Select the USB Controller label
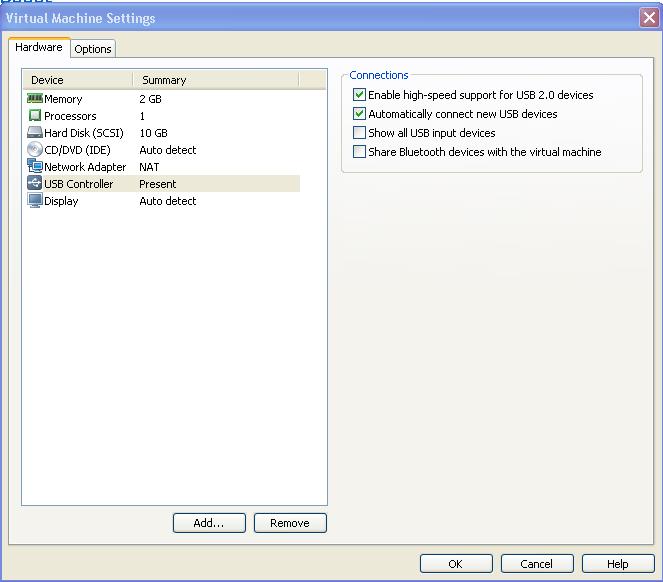Image resolution: width=663 pixels, height=582 pixels. coord(79,184)
